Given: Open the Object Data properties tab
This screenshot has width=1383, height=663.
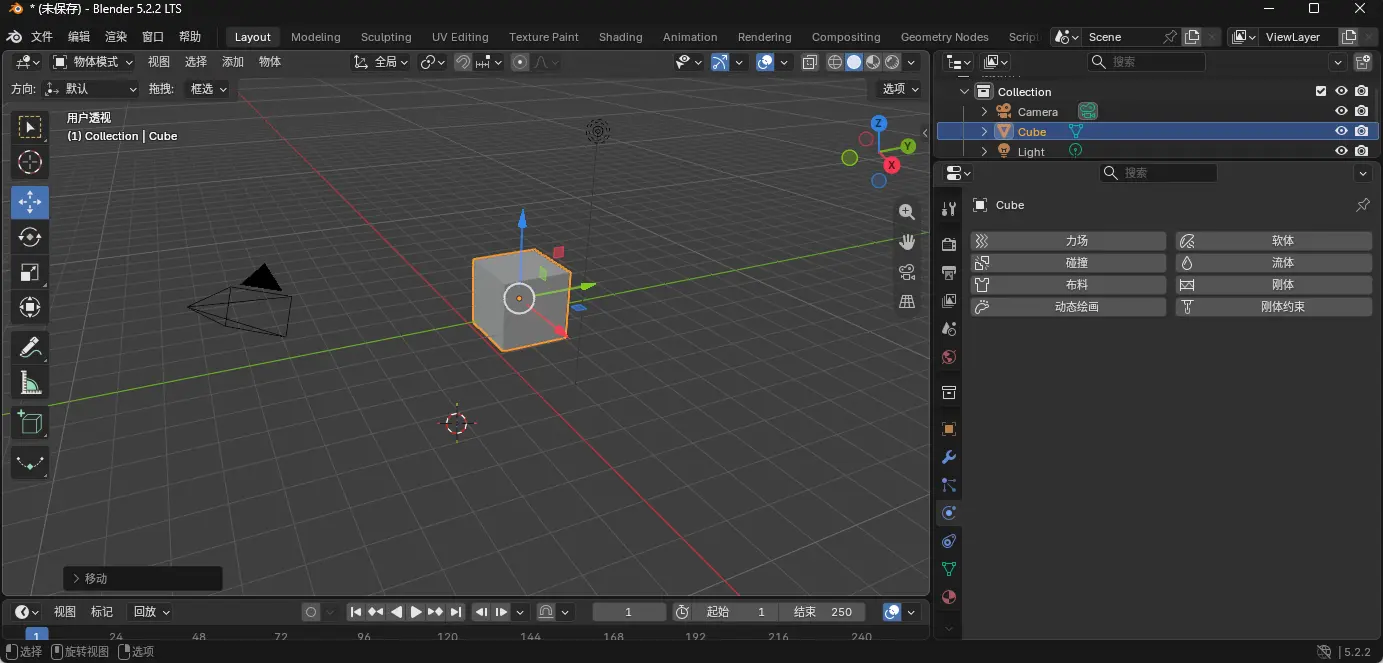Looking at the screenshot, I should point(949,569).
